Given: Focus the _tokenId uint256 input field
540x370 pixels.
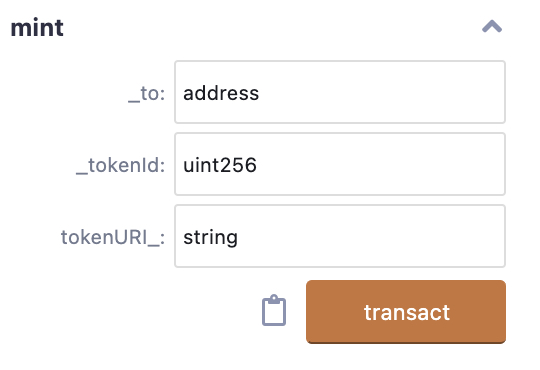Looking at the screenshot, I should point(340,164).
